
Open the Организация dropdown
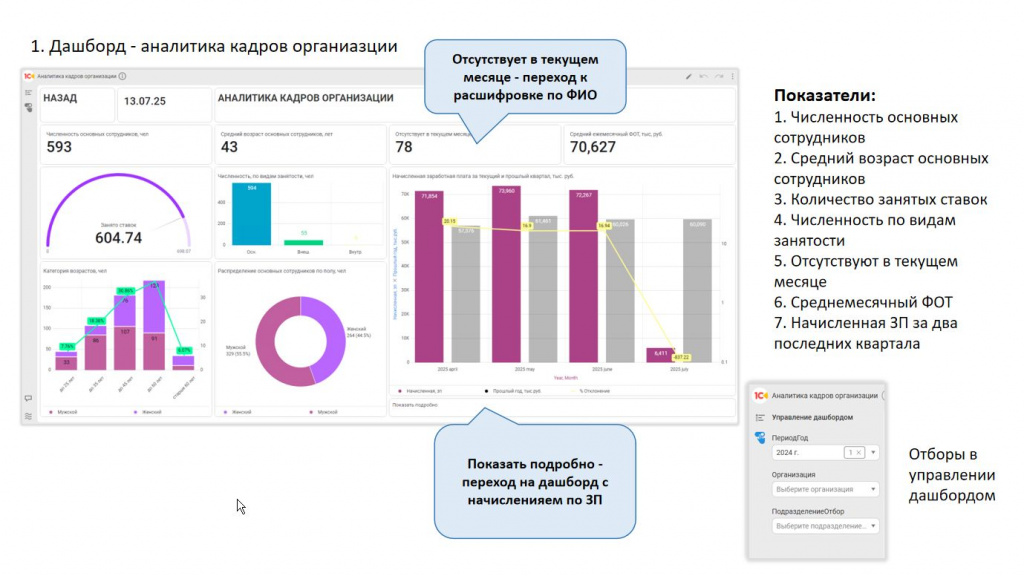(x=825, y=489)
